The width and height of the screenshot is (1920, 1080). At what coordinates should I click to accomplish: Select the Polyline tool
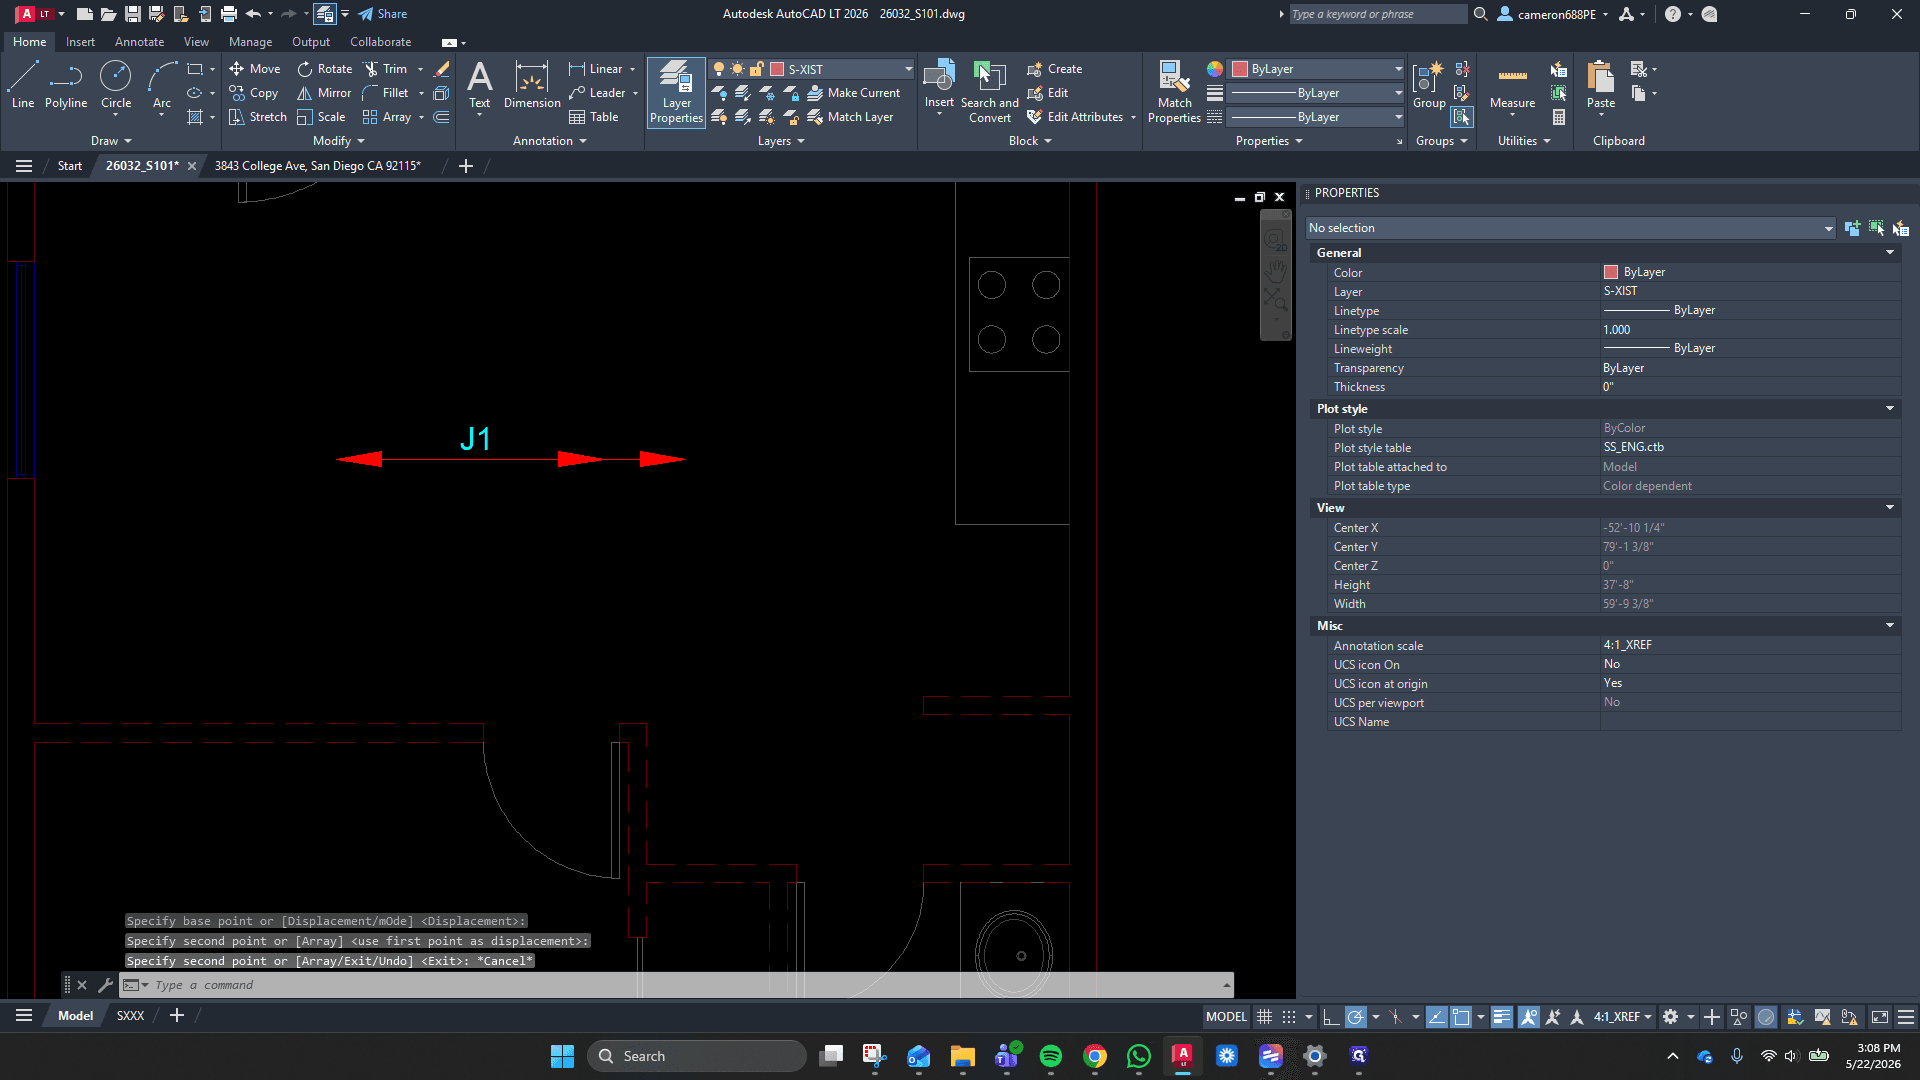(66, 84)
